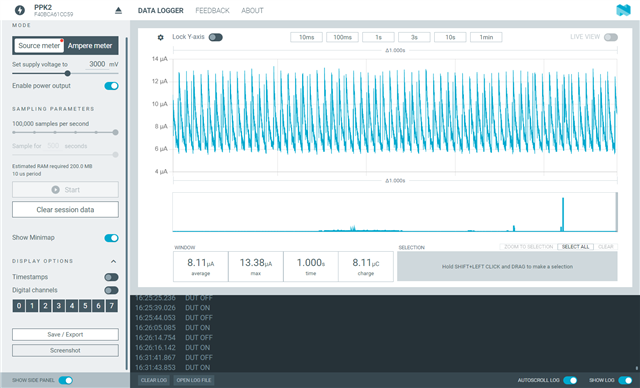640x388 pixels.
Task: Click the supply voltage mV input field
Action: [97, 64]
